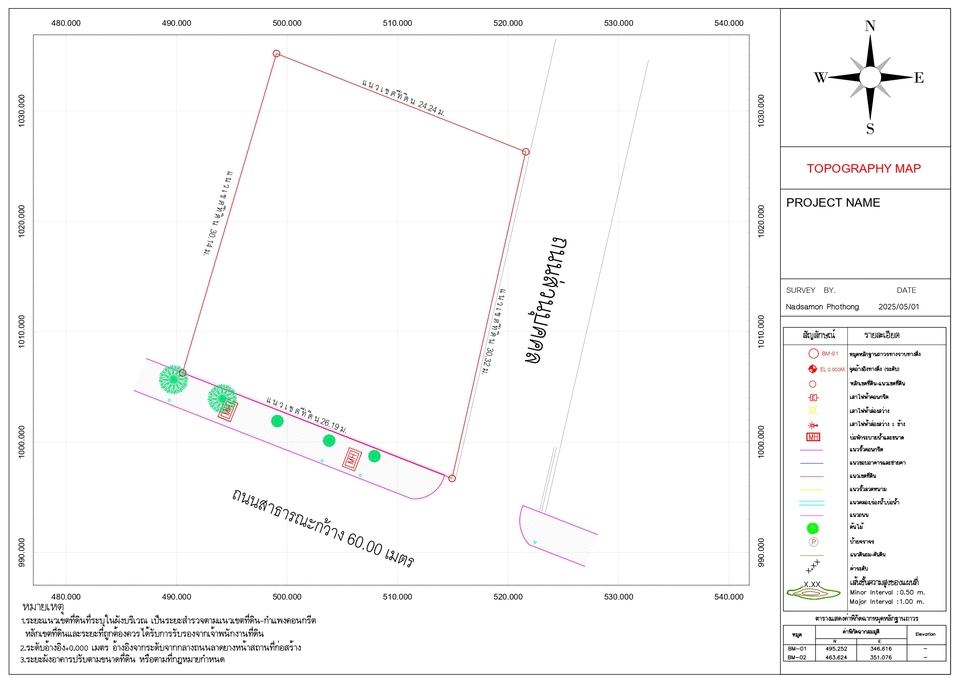Click the BM-01 benchmark circle symbol in legend
Image resolution: width=960 pixels, height=678 pixels.
[813, 354]
